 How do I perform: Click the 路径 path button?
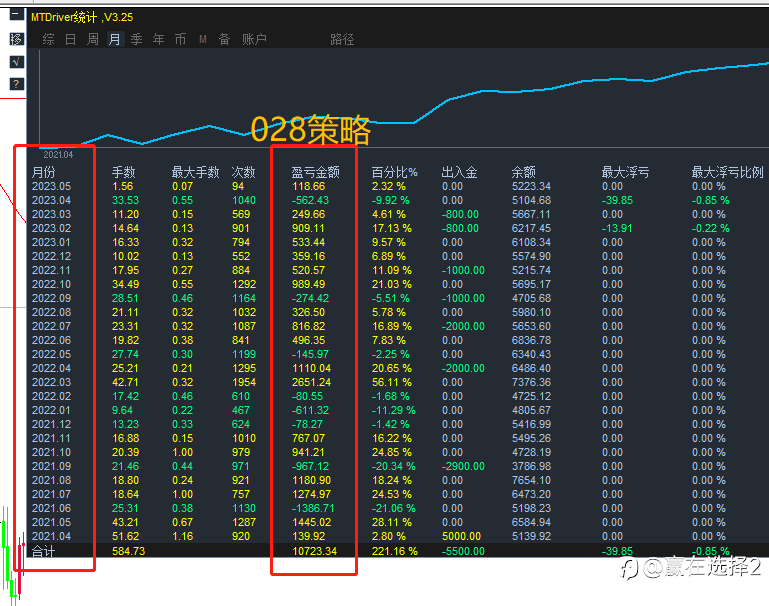click(342, 39)
